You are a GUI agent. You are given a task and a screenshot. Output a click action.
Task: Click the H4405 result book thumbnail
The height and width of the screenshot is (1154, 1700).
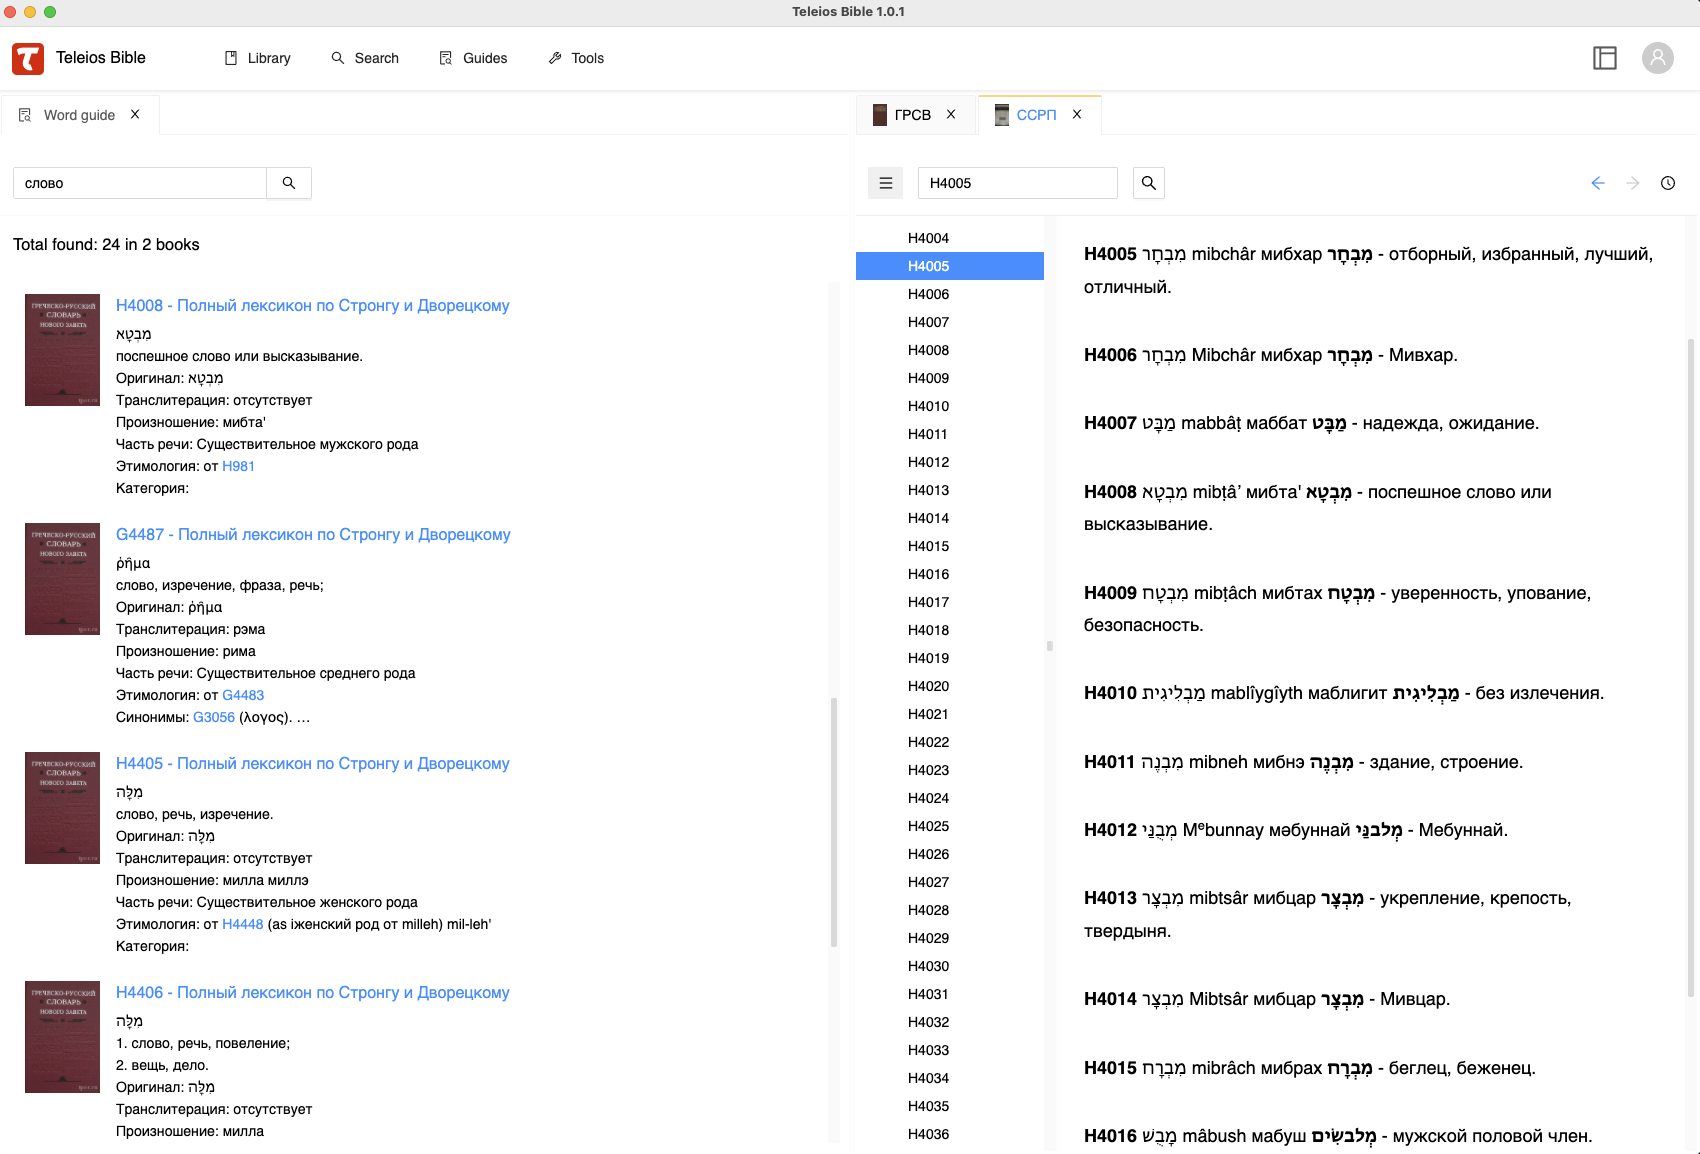click(62, 808)
